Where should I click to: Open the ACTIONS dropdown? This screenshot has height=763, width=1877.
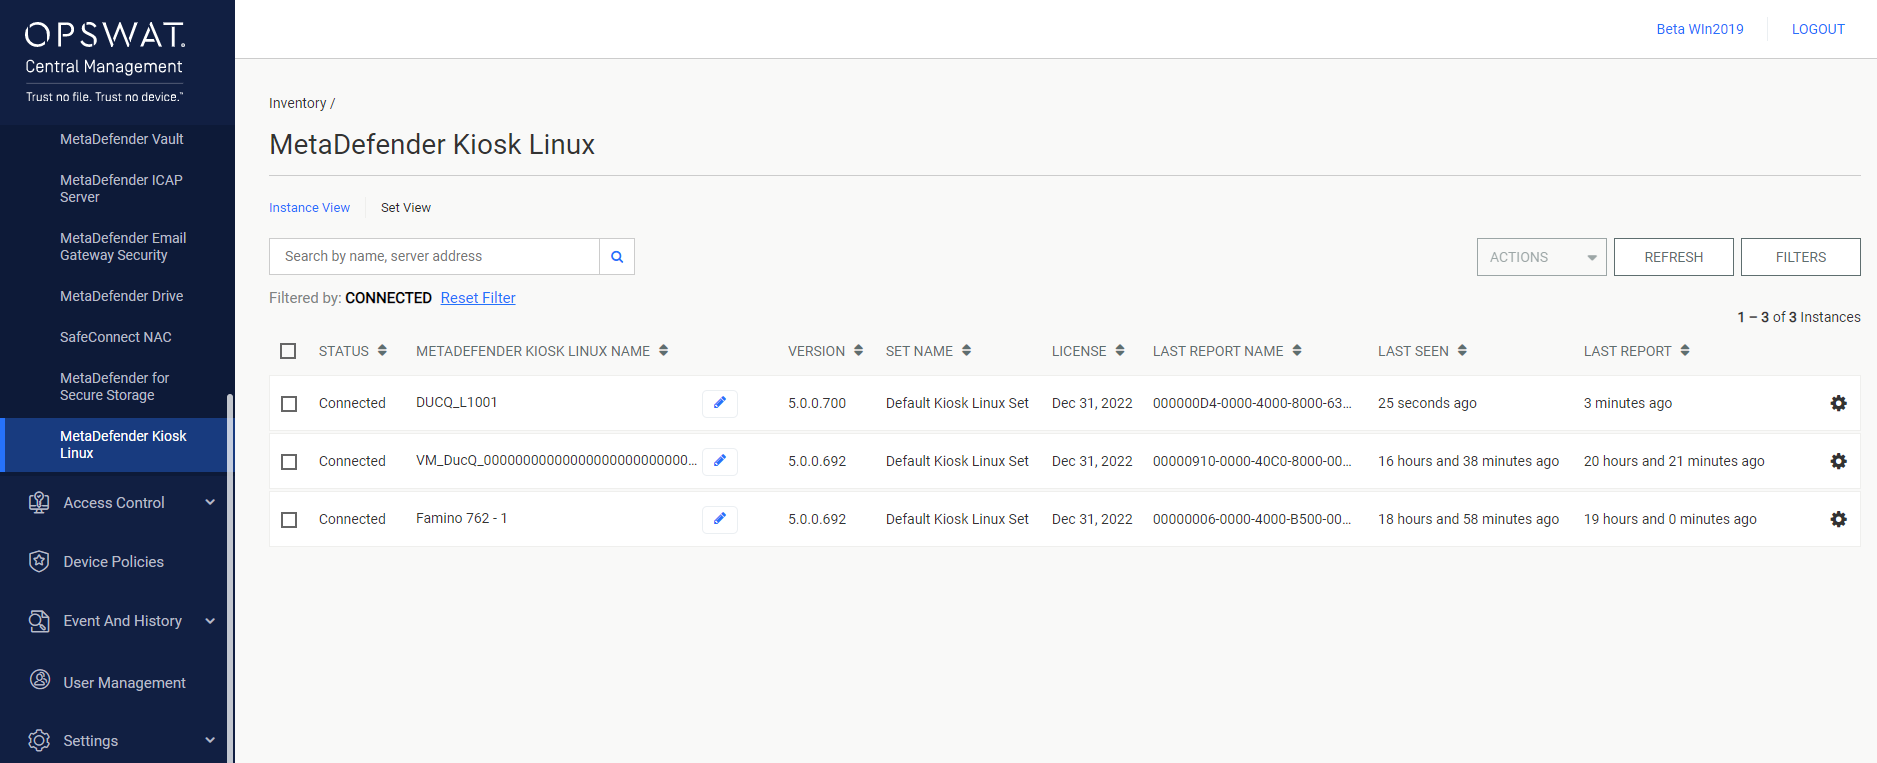1541,257
